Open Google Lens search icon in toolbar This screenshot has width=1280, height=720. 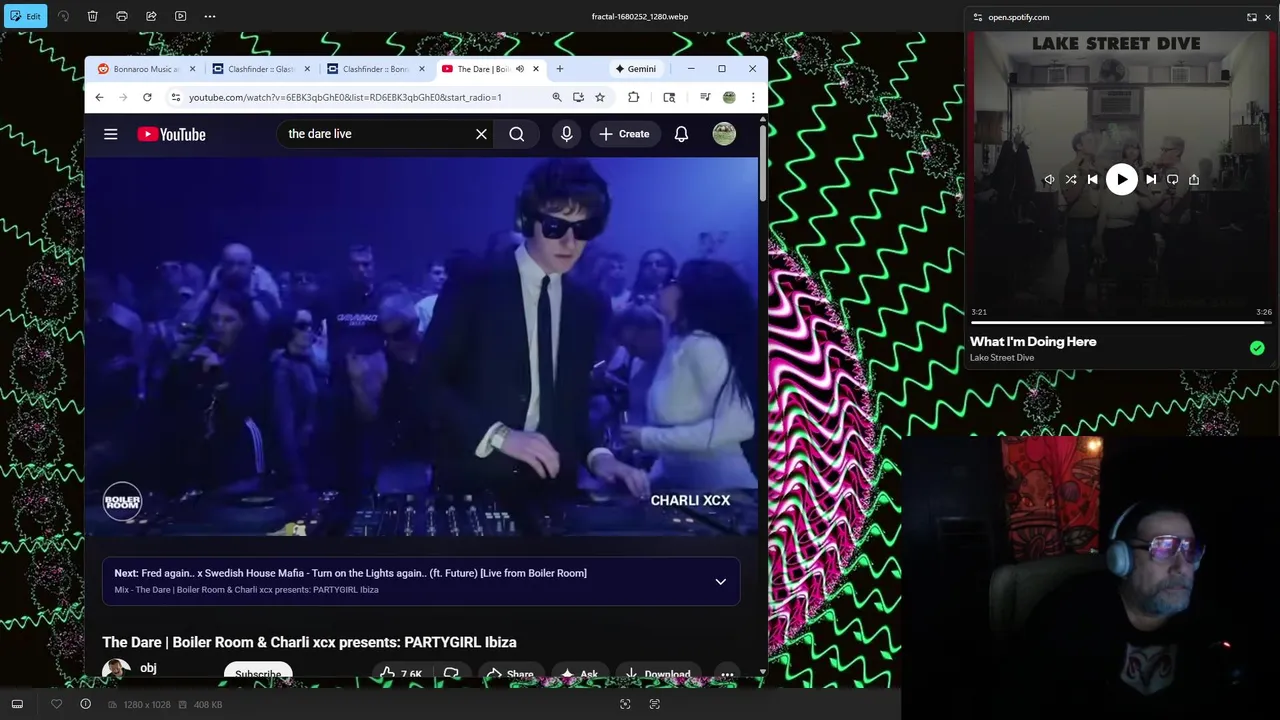point(669,97)
